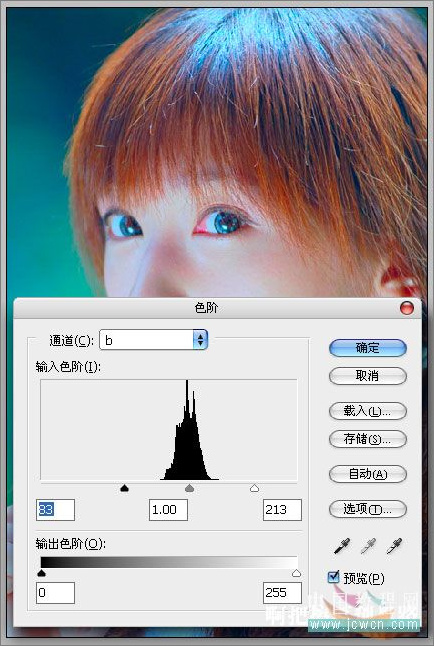Click the 输出色阶 label
434x646 pixels.
(70, 544)
